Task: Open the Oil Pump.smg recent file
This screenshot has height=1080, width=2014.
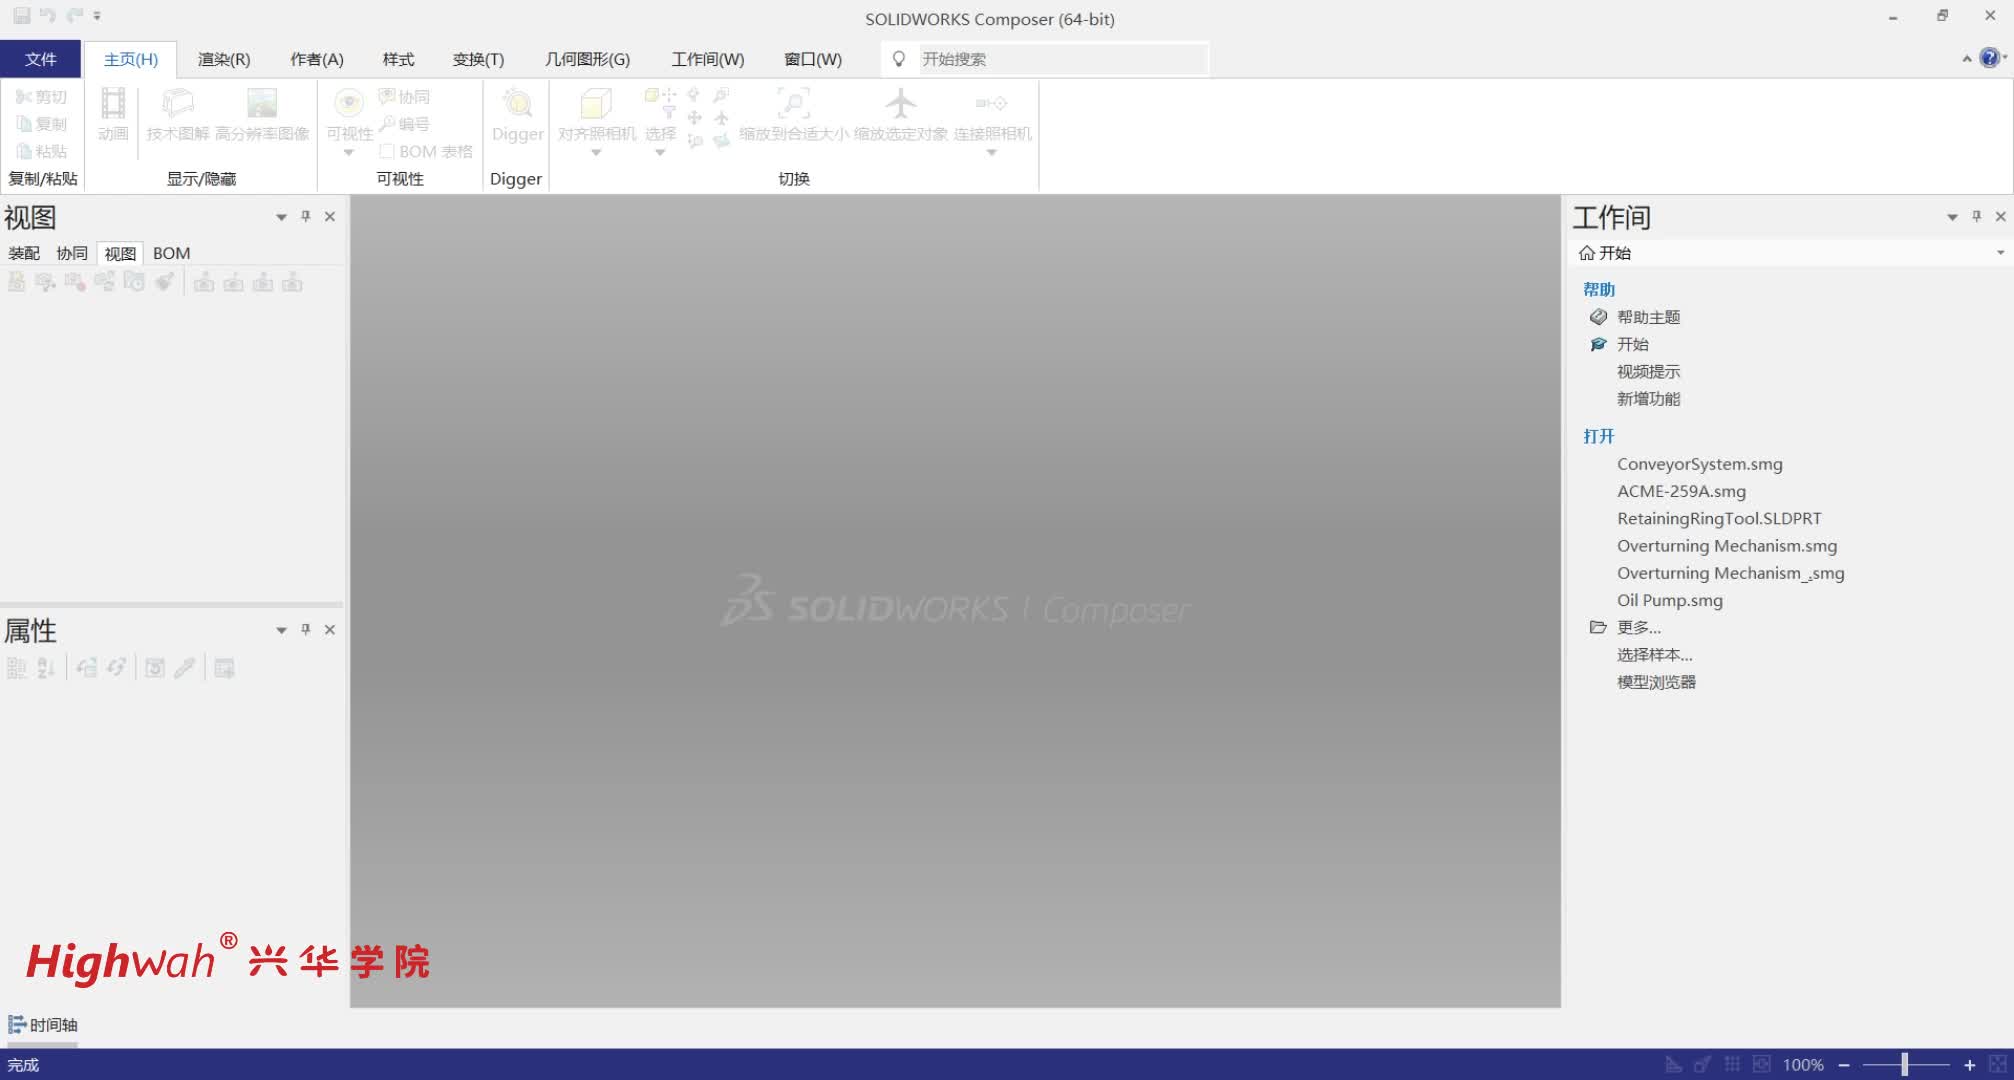Action: [1669, 600]
